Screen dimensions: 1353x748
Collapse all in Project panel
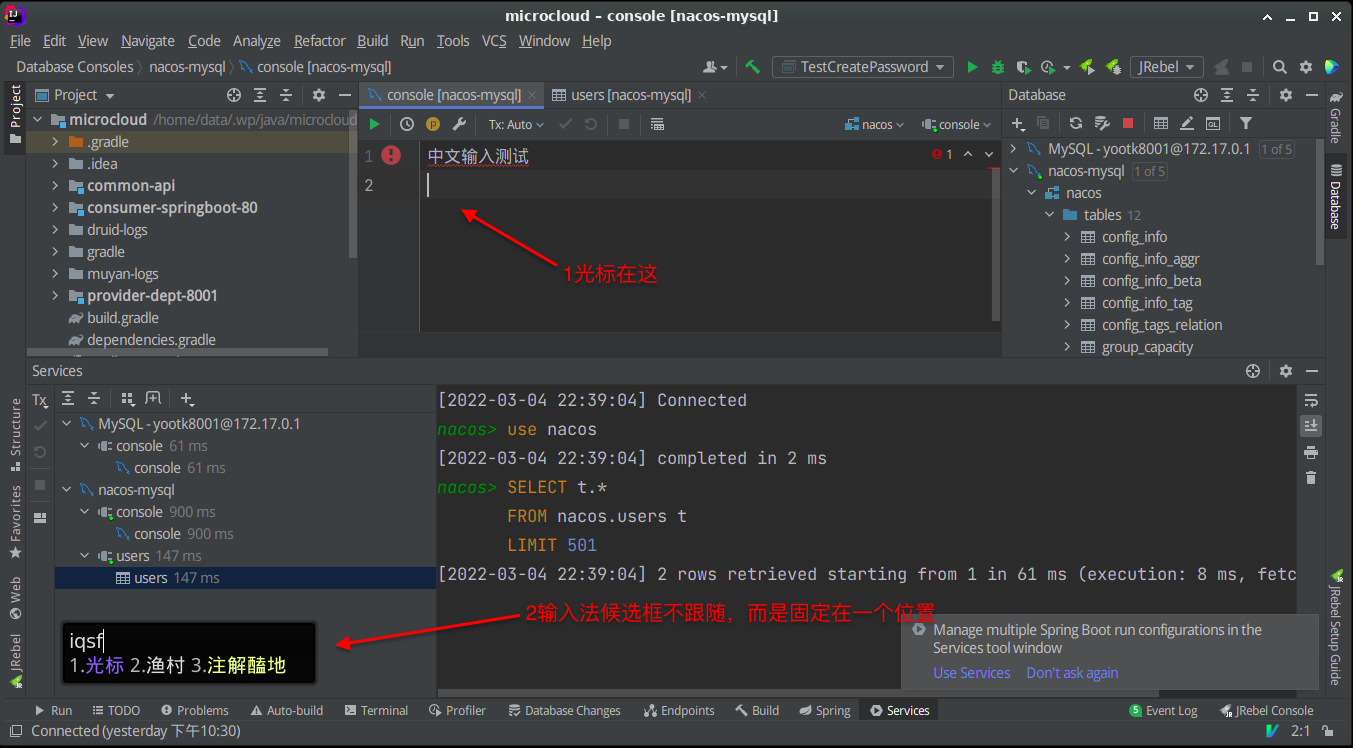[286, 95]
